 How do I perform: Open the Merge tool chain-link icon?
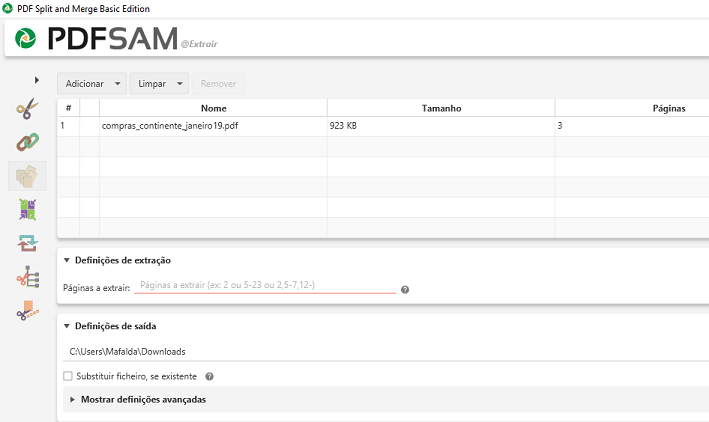click(x=27, y=142)
